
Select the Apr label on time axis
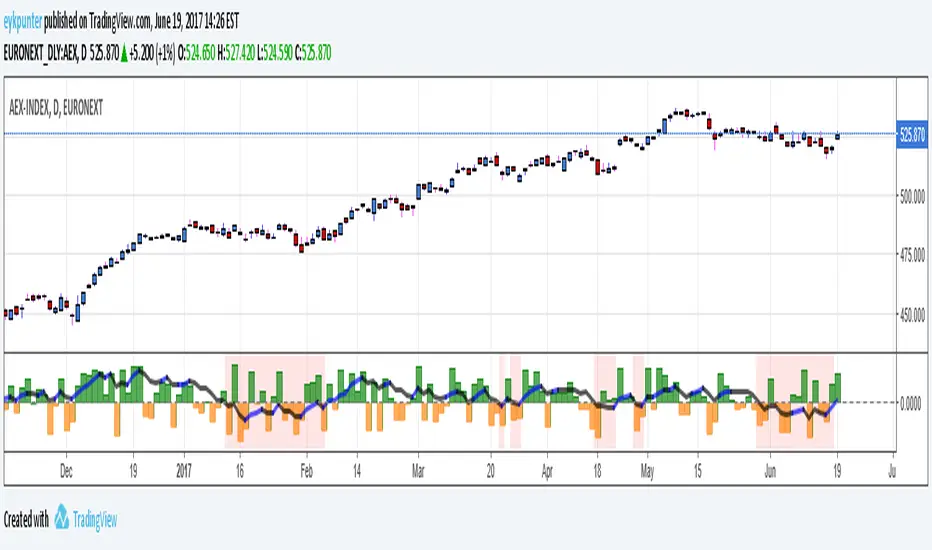point(547,467)
